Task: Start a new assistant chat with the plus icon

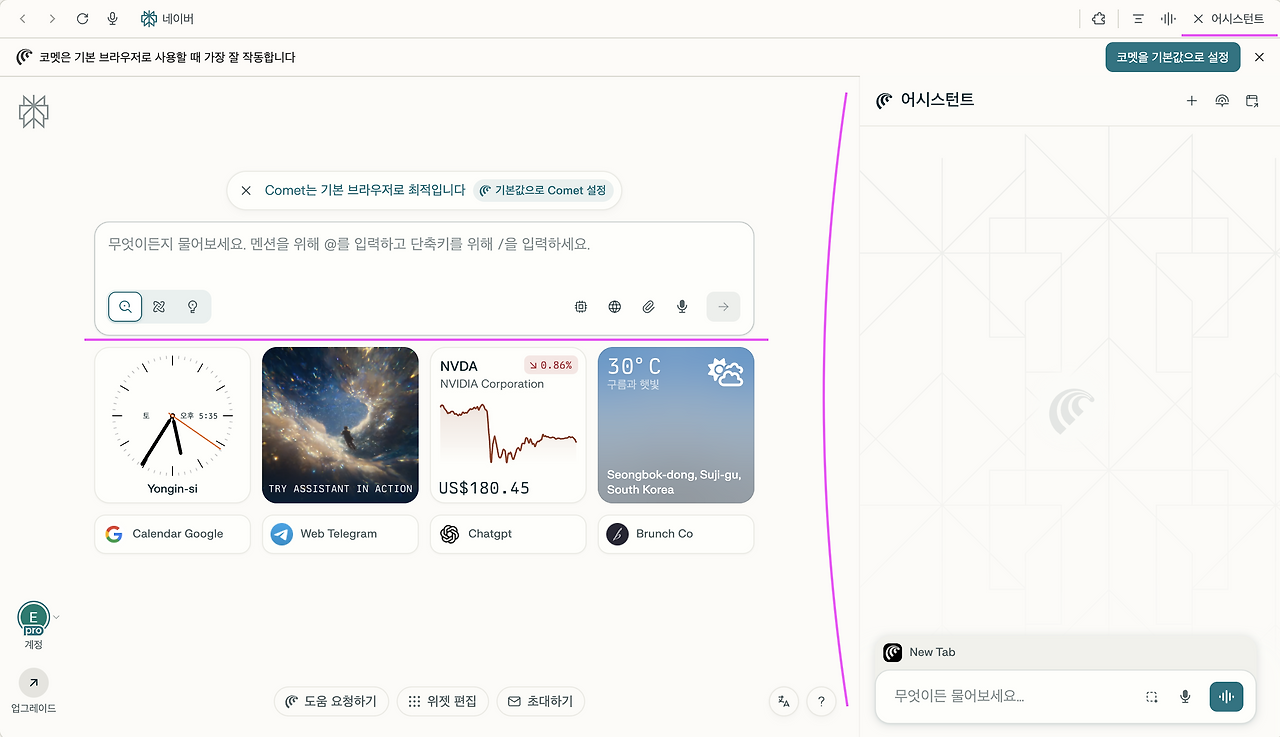Action: point(1191,101)
